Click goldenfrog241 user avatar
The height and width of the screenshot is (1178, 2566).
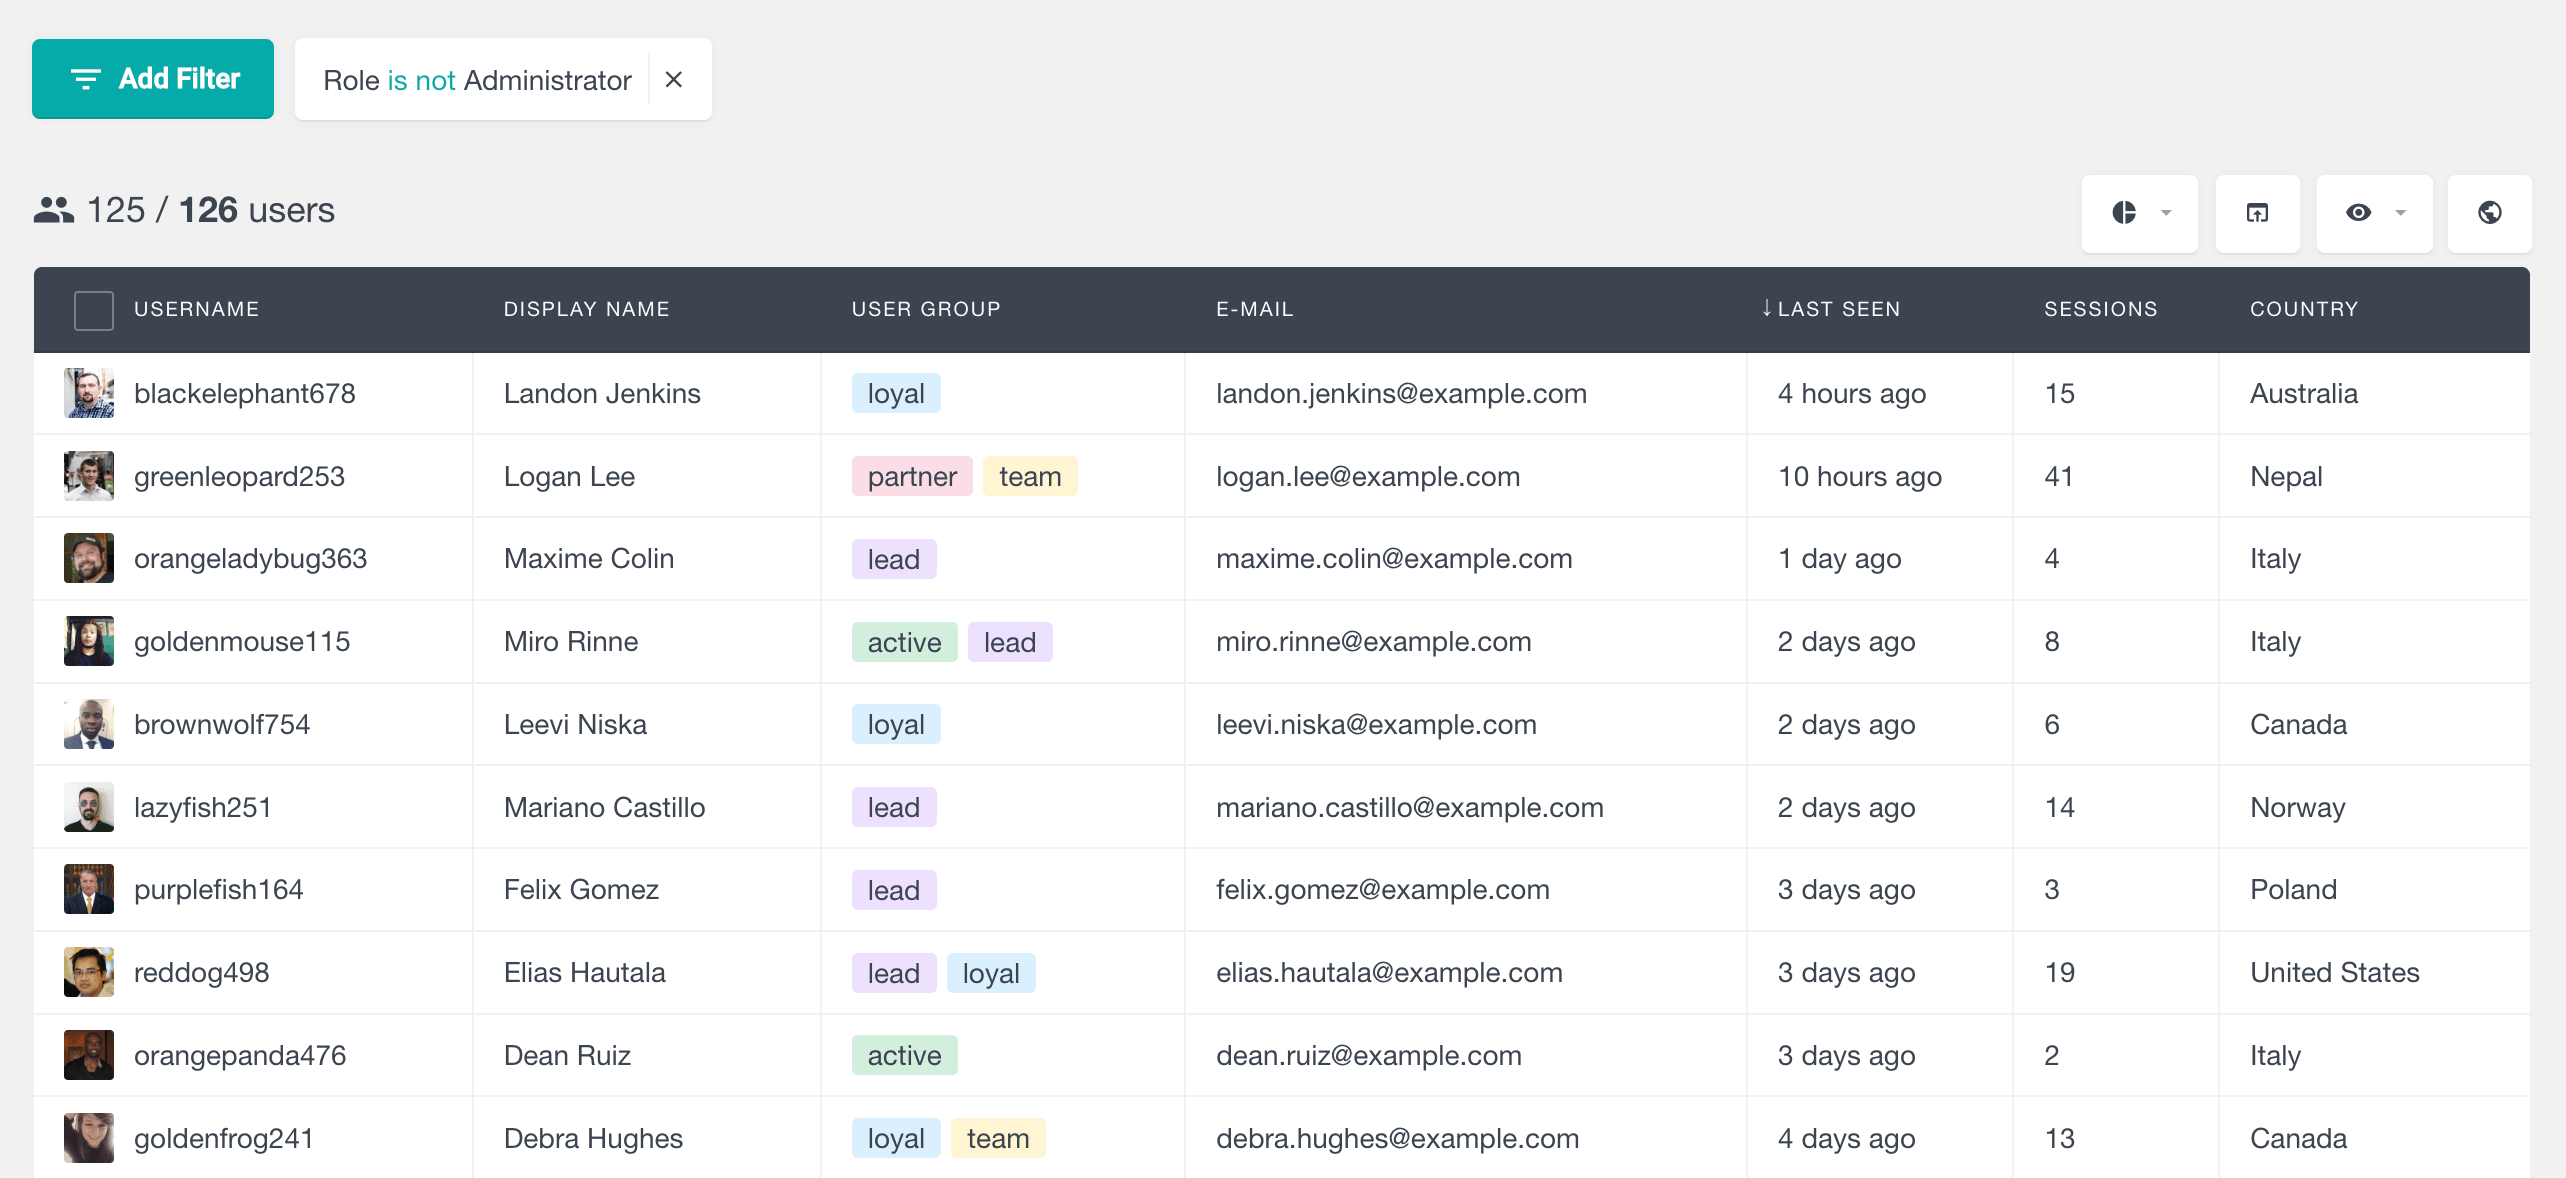click(89, 1138)
